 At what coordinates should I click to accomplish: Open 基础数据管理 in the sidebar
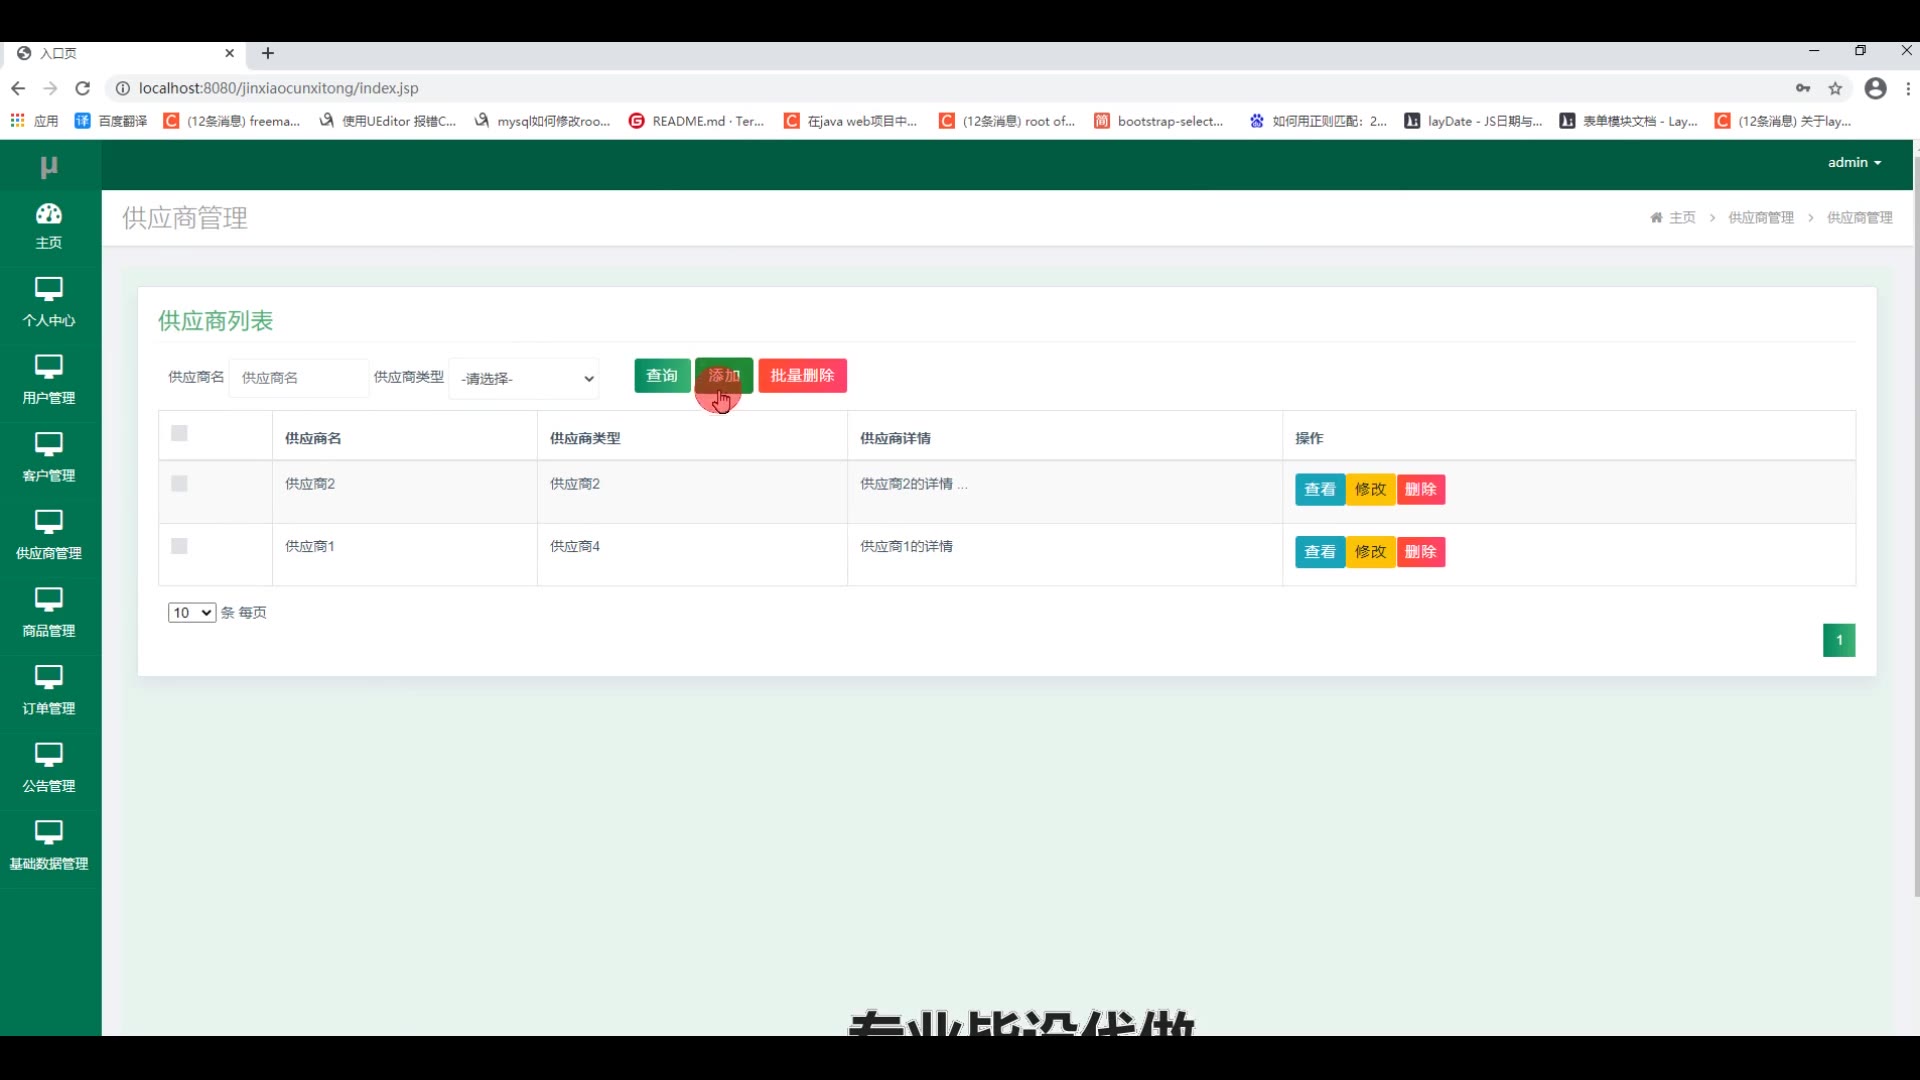click(49, 846)
